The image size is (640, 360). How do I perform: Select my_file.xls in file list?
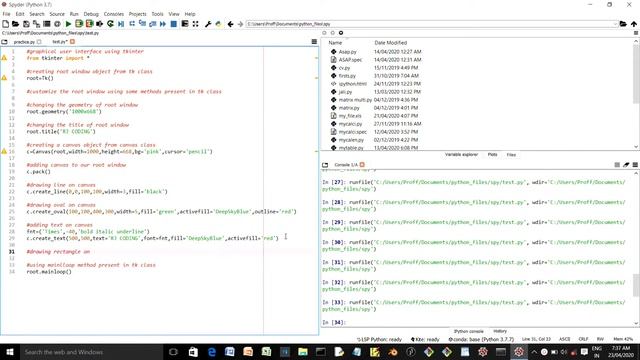click(350, 116)
